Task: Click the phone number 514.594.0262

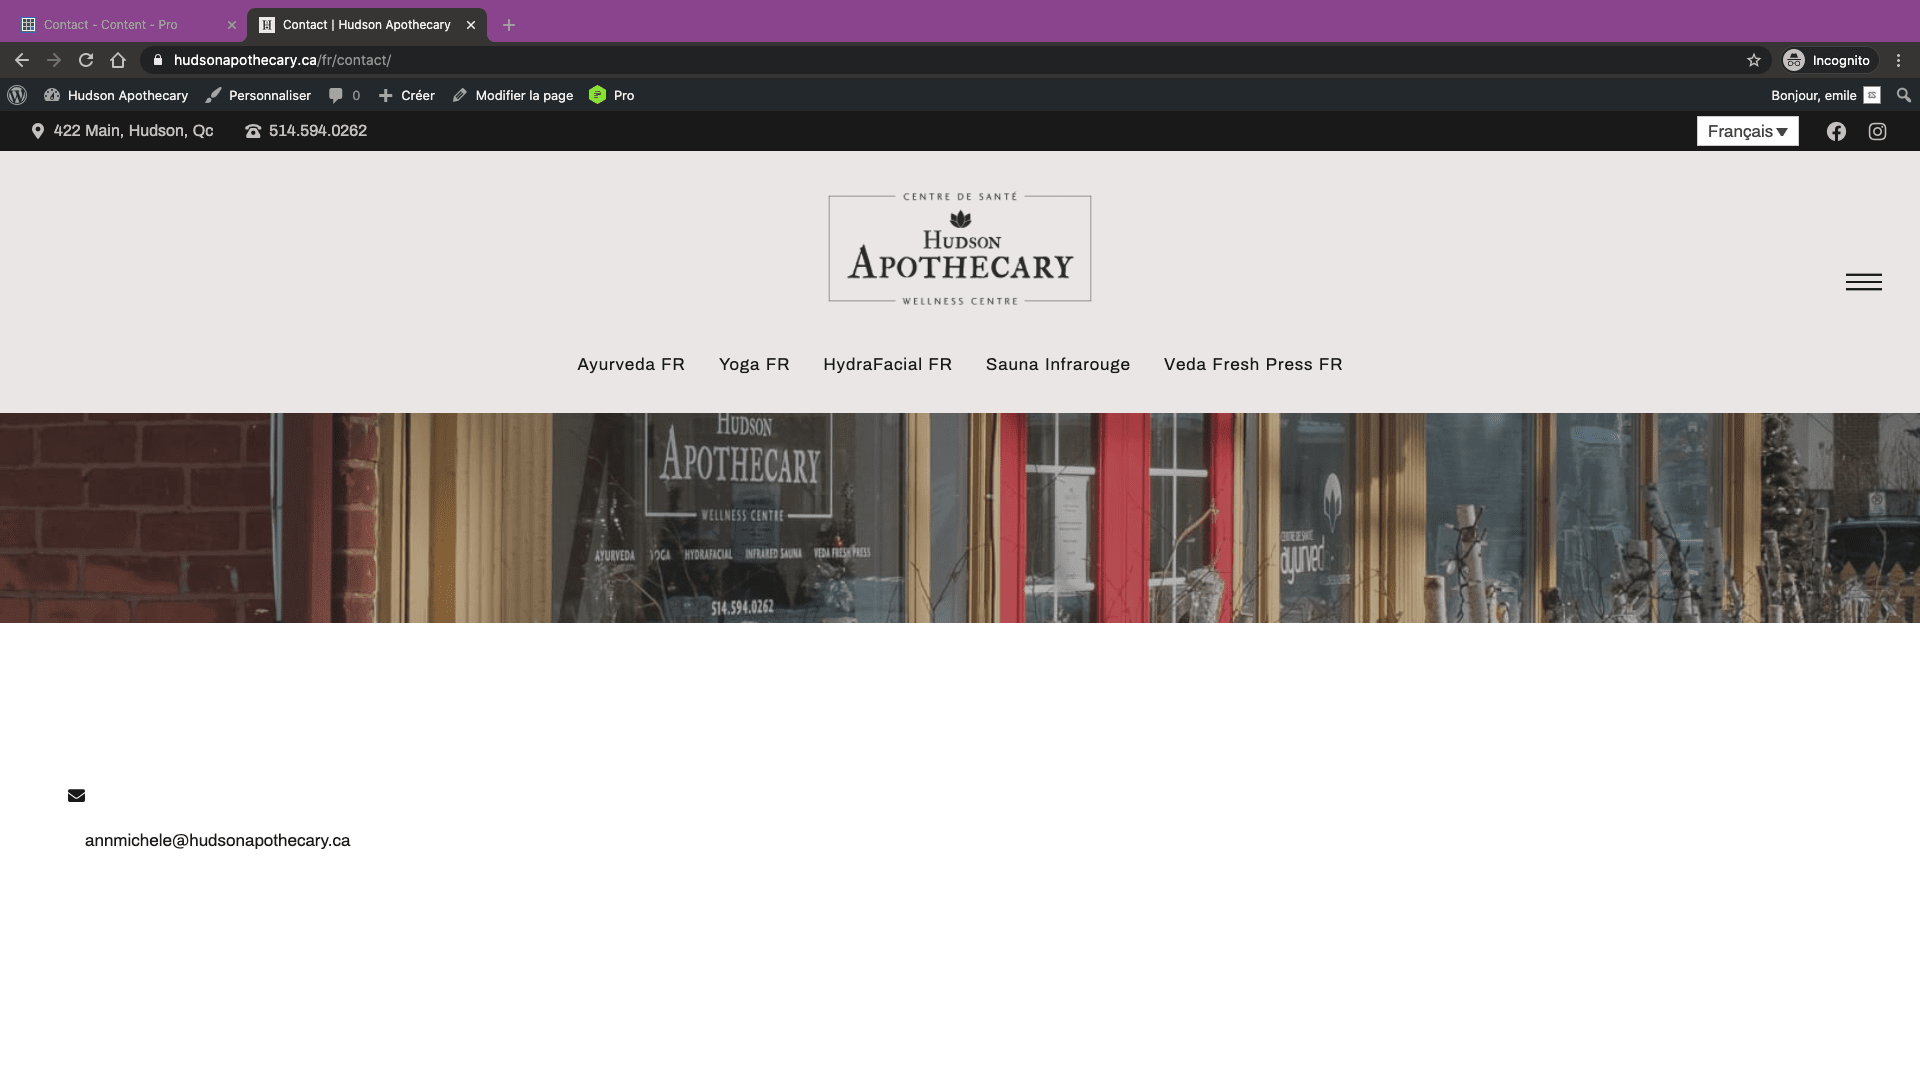Action: pos(318,131)
